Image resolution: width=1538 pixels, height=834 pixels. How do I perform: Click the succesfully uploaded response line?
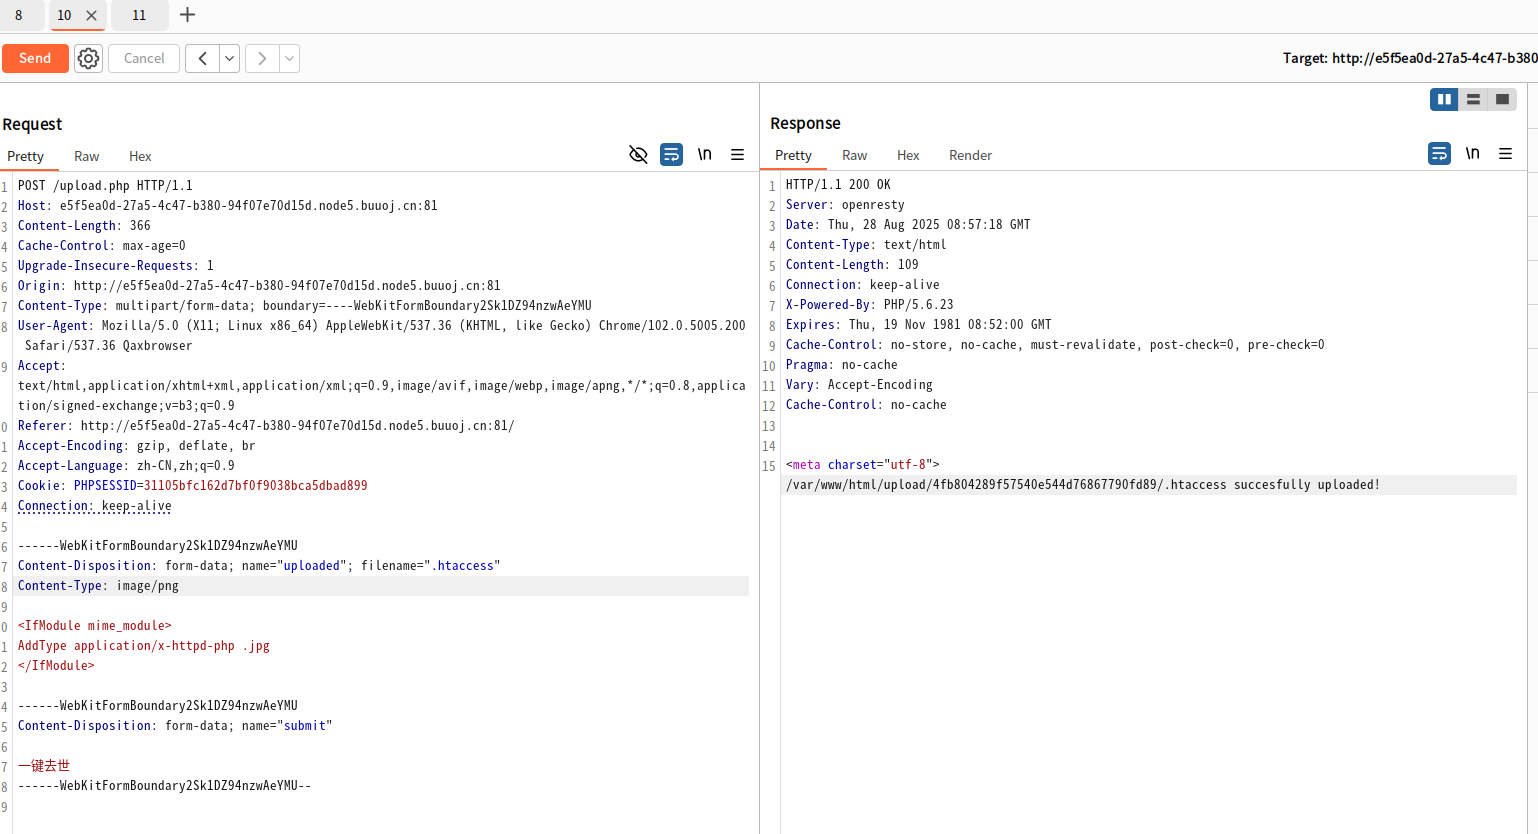click(1083, 485)
